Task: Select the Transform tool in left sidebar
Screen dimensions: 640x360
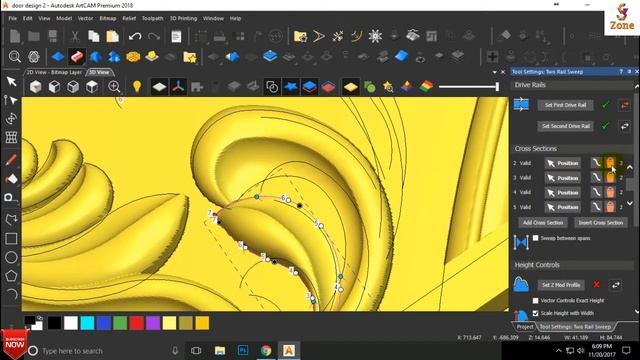Action: [x=11, y=119]
